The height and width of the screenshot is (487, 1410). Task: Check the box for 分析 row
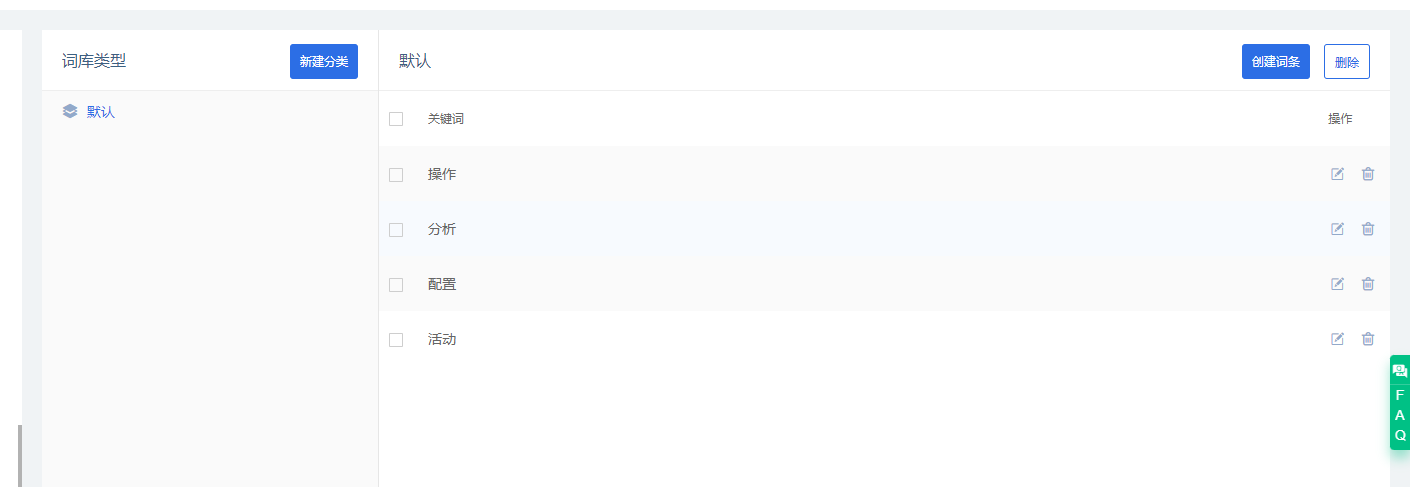pos(396,230)
